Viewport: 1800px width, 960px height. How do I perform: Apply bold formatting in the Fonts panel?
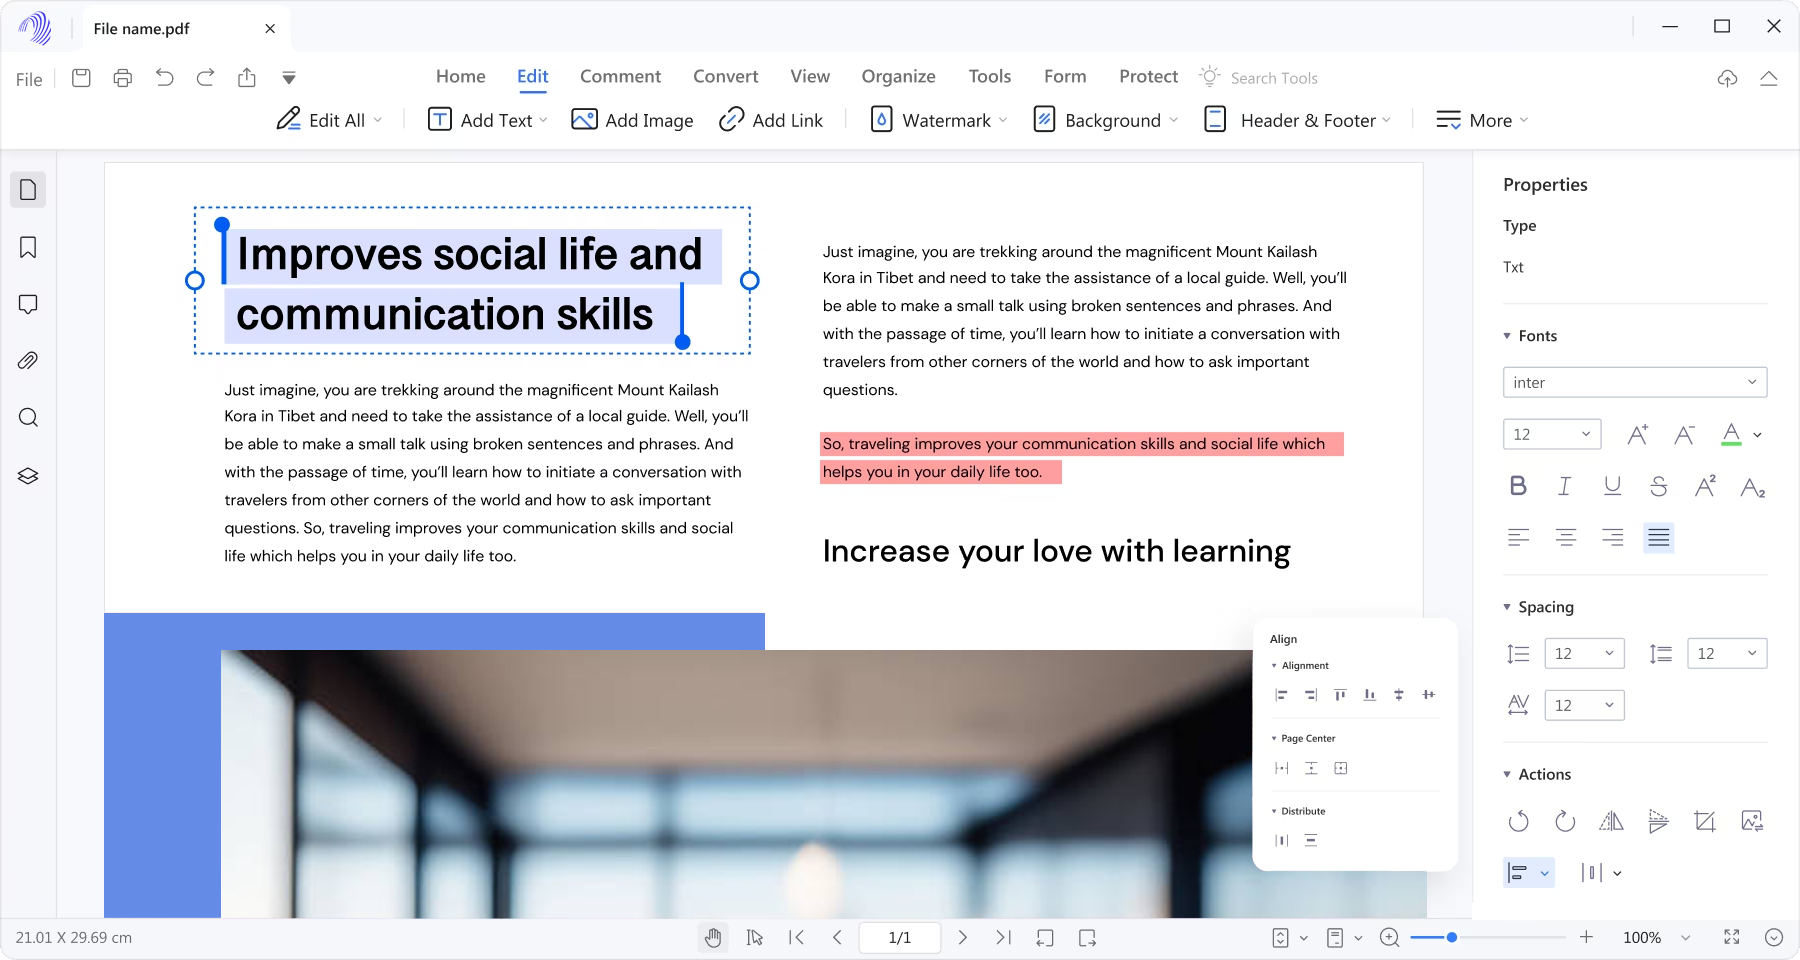coord(1518,486)
